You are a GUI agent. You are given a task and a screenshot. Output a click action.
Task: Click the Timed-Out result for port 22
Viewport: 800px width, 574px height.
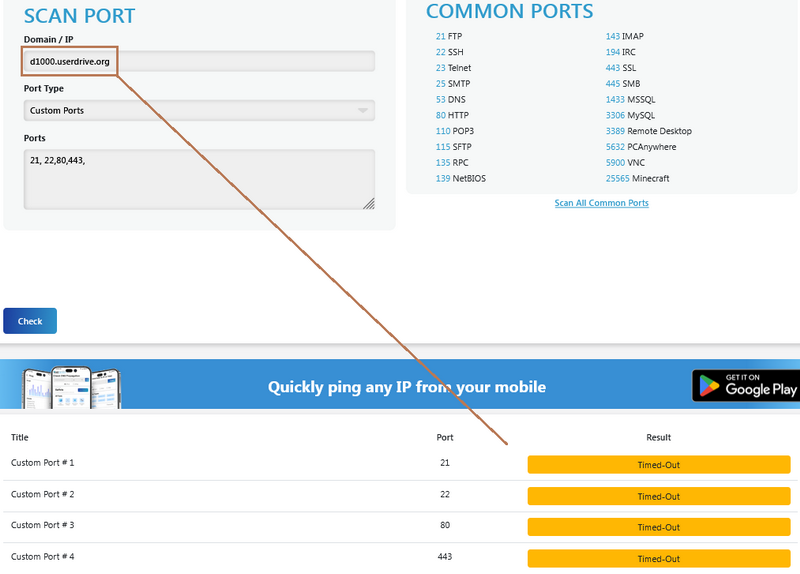659,496
